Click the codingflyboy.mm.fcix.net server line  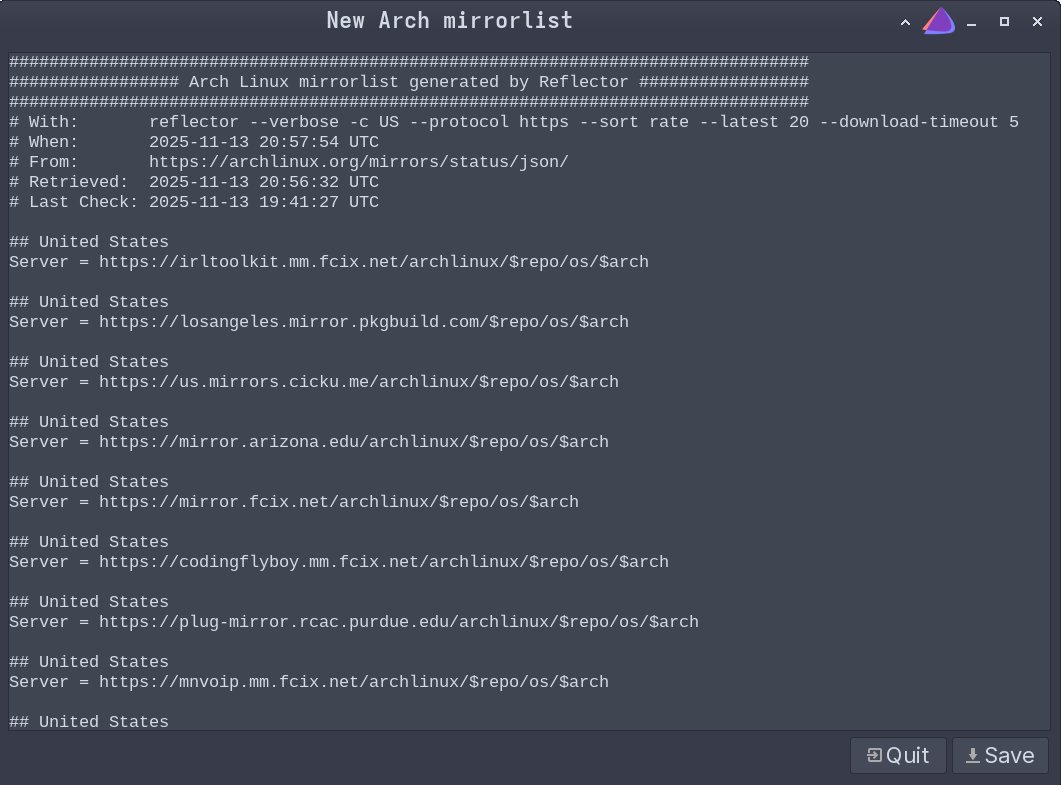(339, 562)
